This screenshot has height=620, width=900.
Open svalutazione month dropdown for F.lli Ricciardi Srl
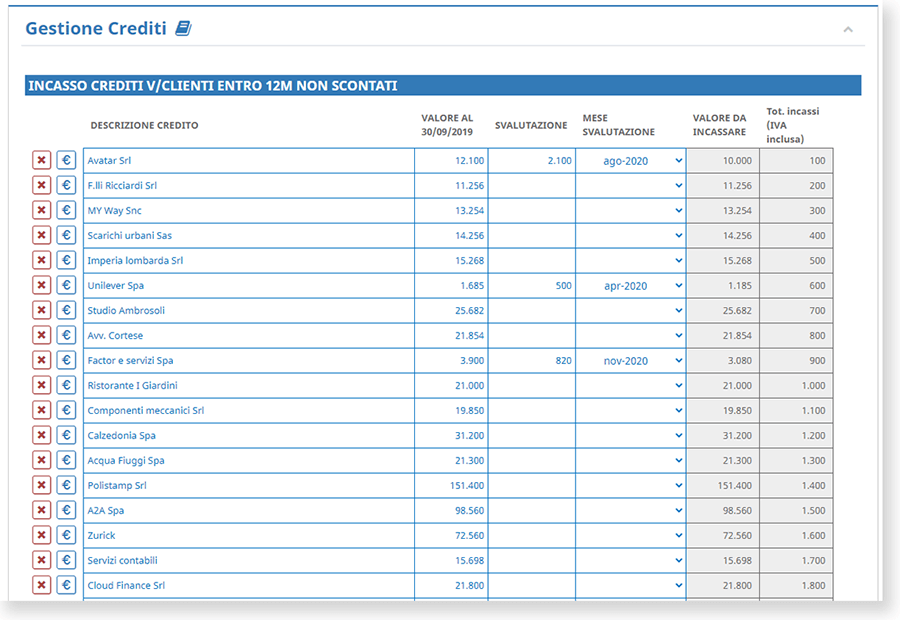click(x=631, y=185)
